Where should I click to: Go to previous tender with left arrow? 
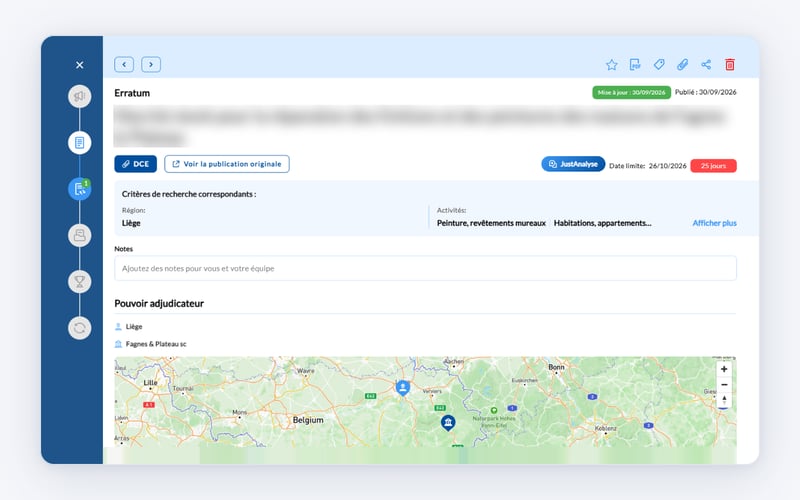[124, 64]
